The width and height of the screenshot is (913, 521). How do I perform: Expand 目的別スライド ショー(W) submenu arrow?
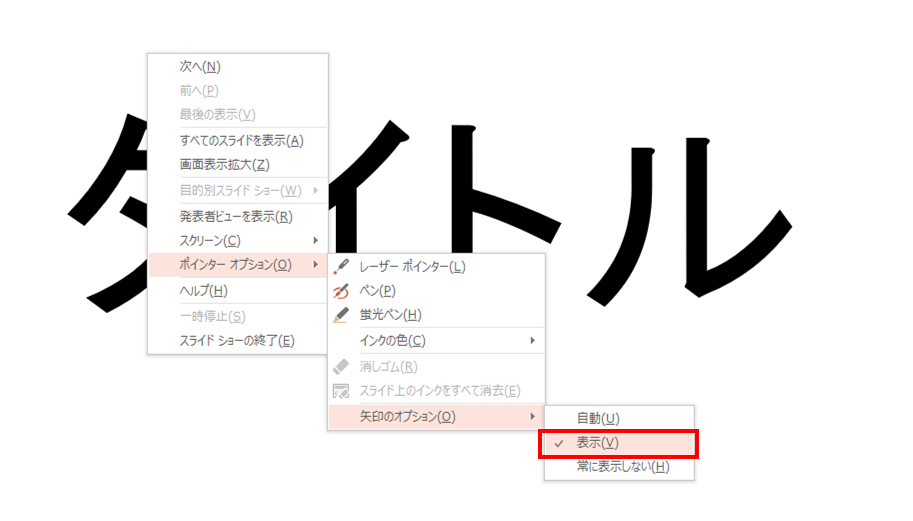316,190
